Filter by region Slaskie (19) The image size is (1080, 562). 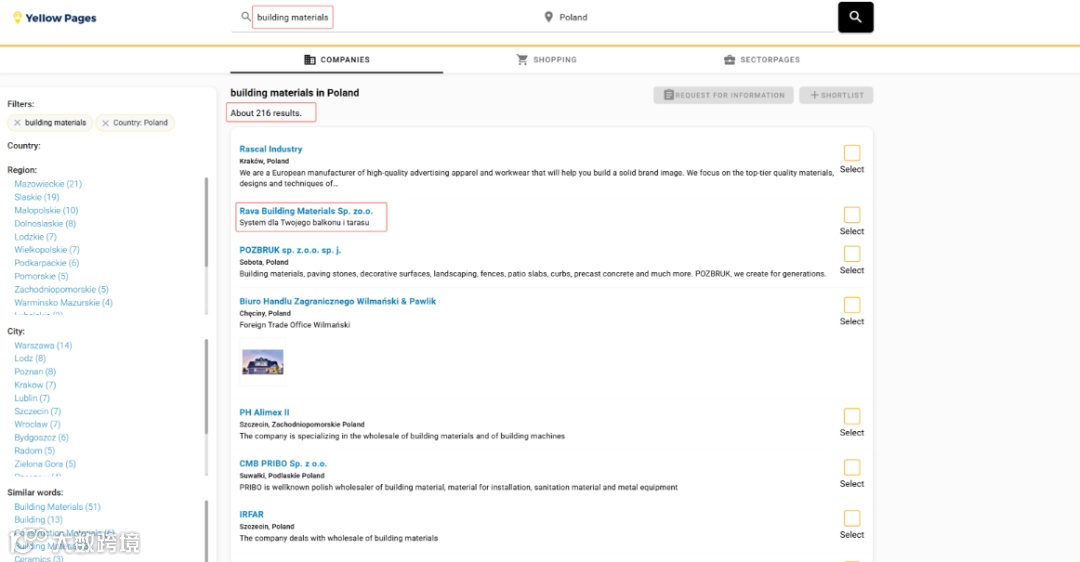coord(37,197)
